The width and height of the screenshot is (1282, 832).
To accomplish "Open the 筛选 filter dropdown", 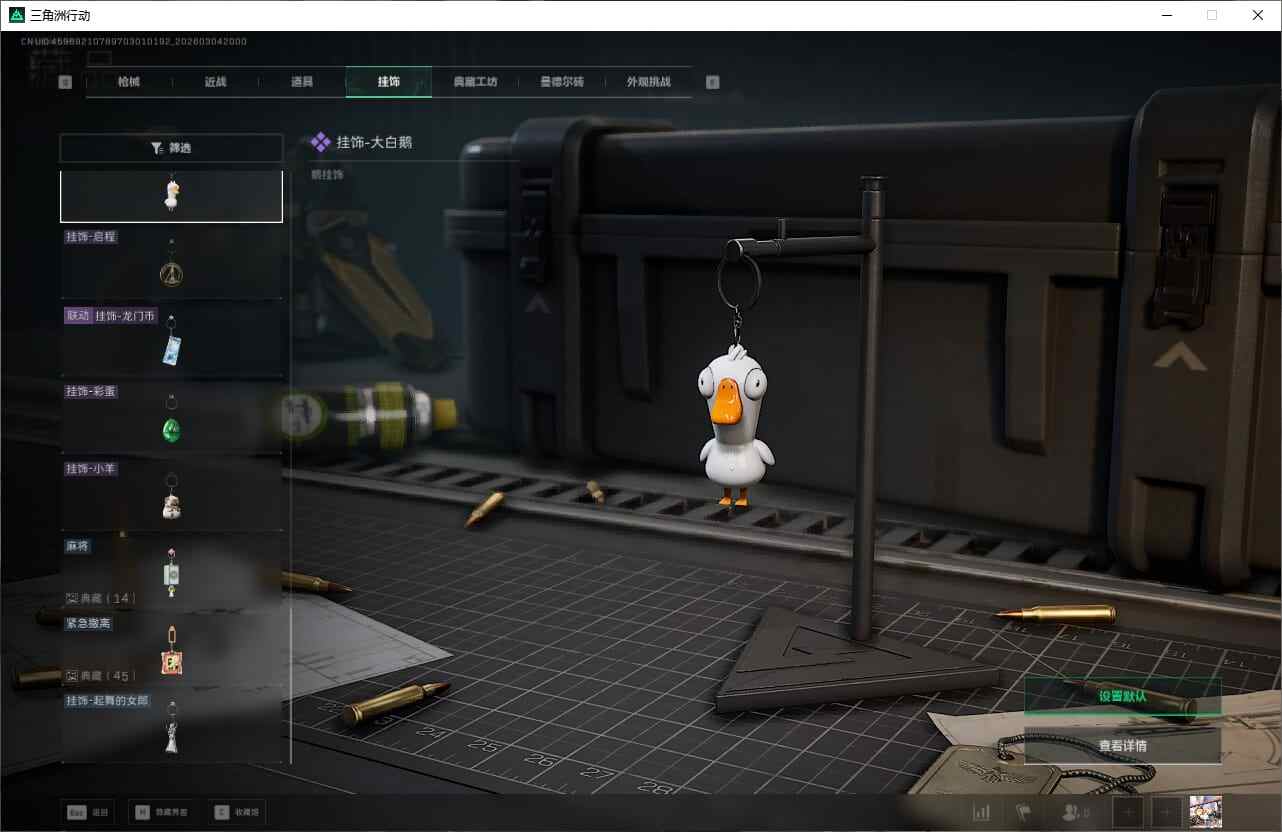I will coord(171,148).
